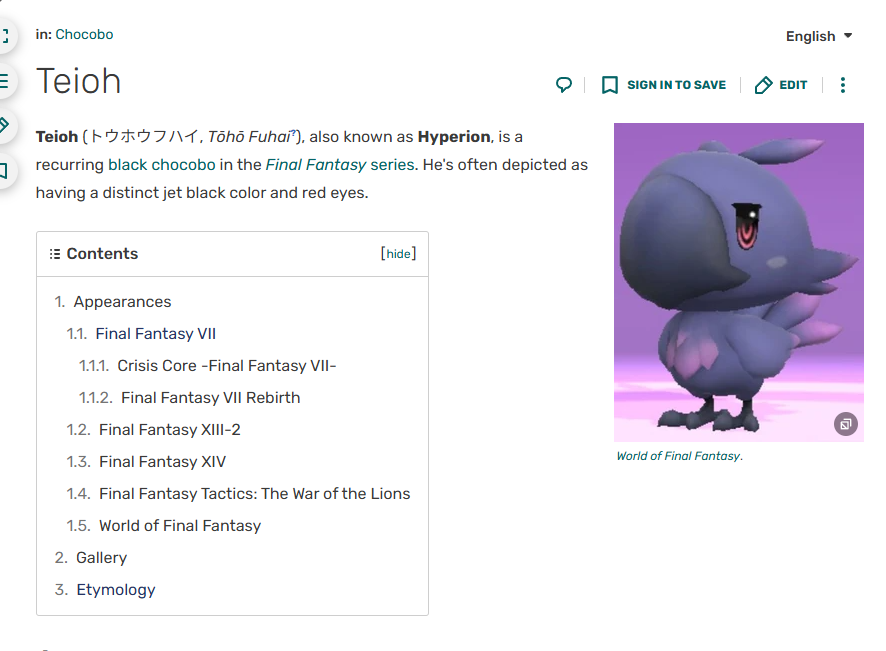Open the Final Fantasy series link

[x=341, y=164]
